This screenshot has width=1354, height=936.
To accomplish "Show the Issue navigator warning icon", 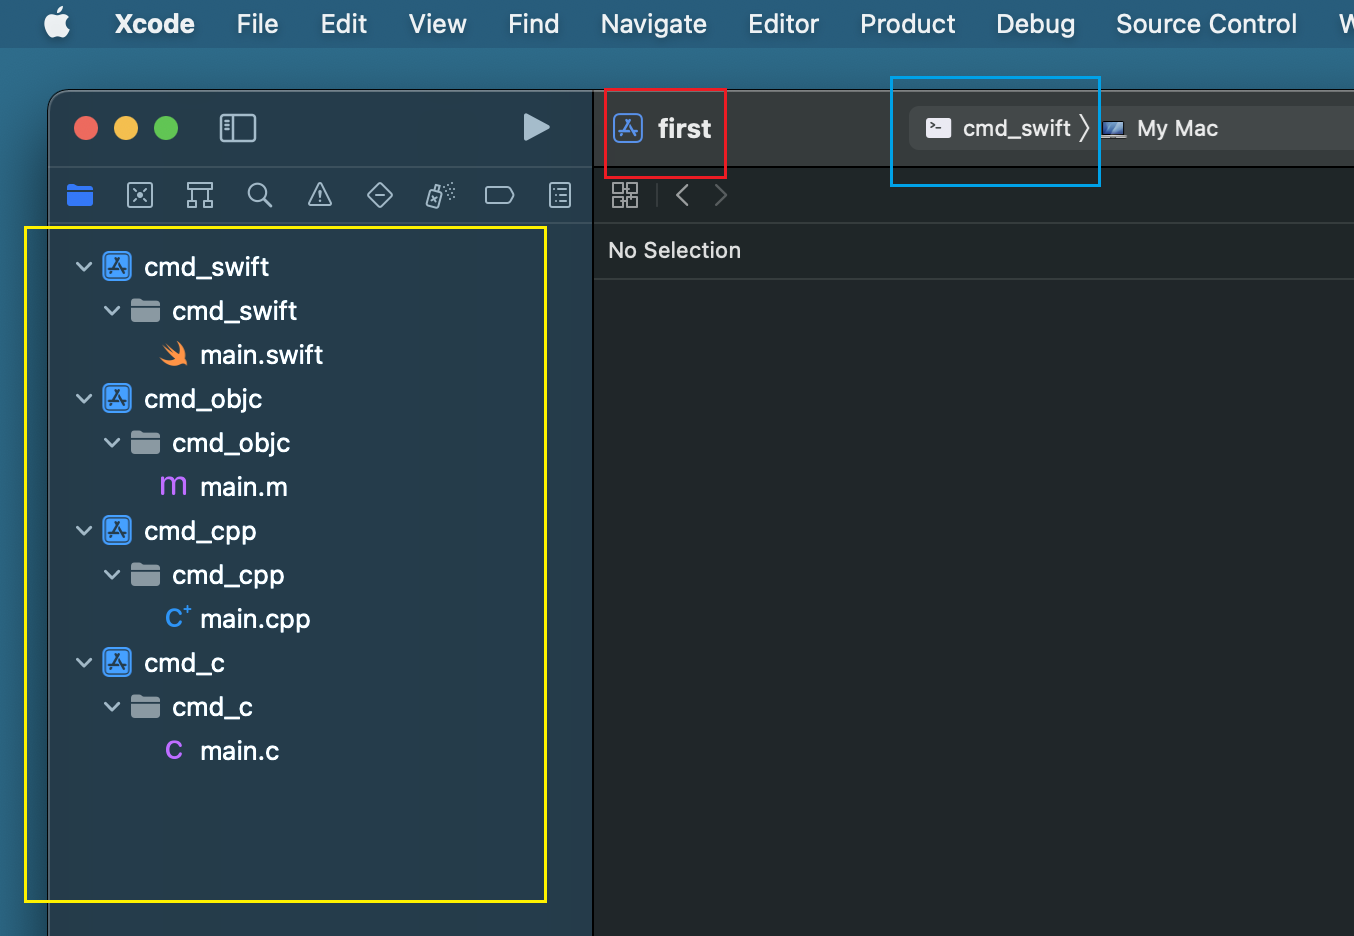I will tap(320, 195).
